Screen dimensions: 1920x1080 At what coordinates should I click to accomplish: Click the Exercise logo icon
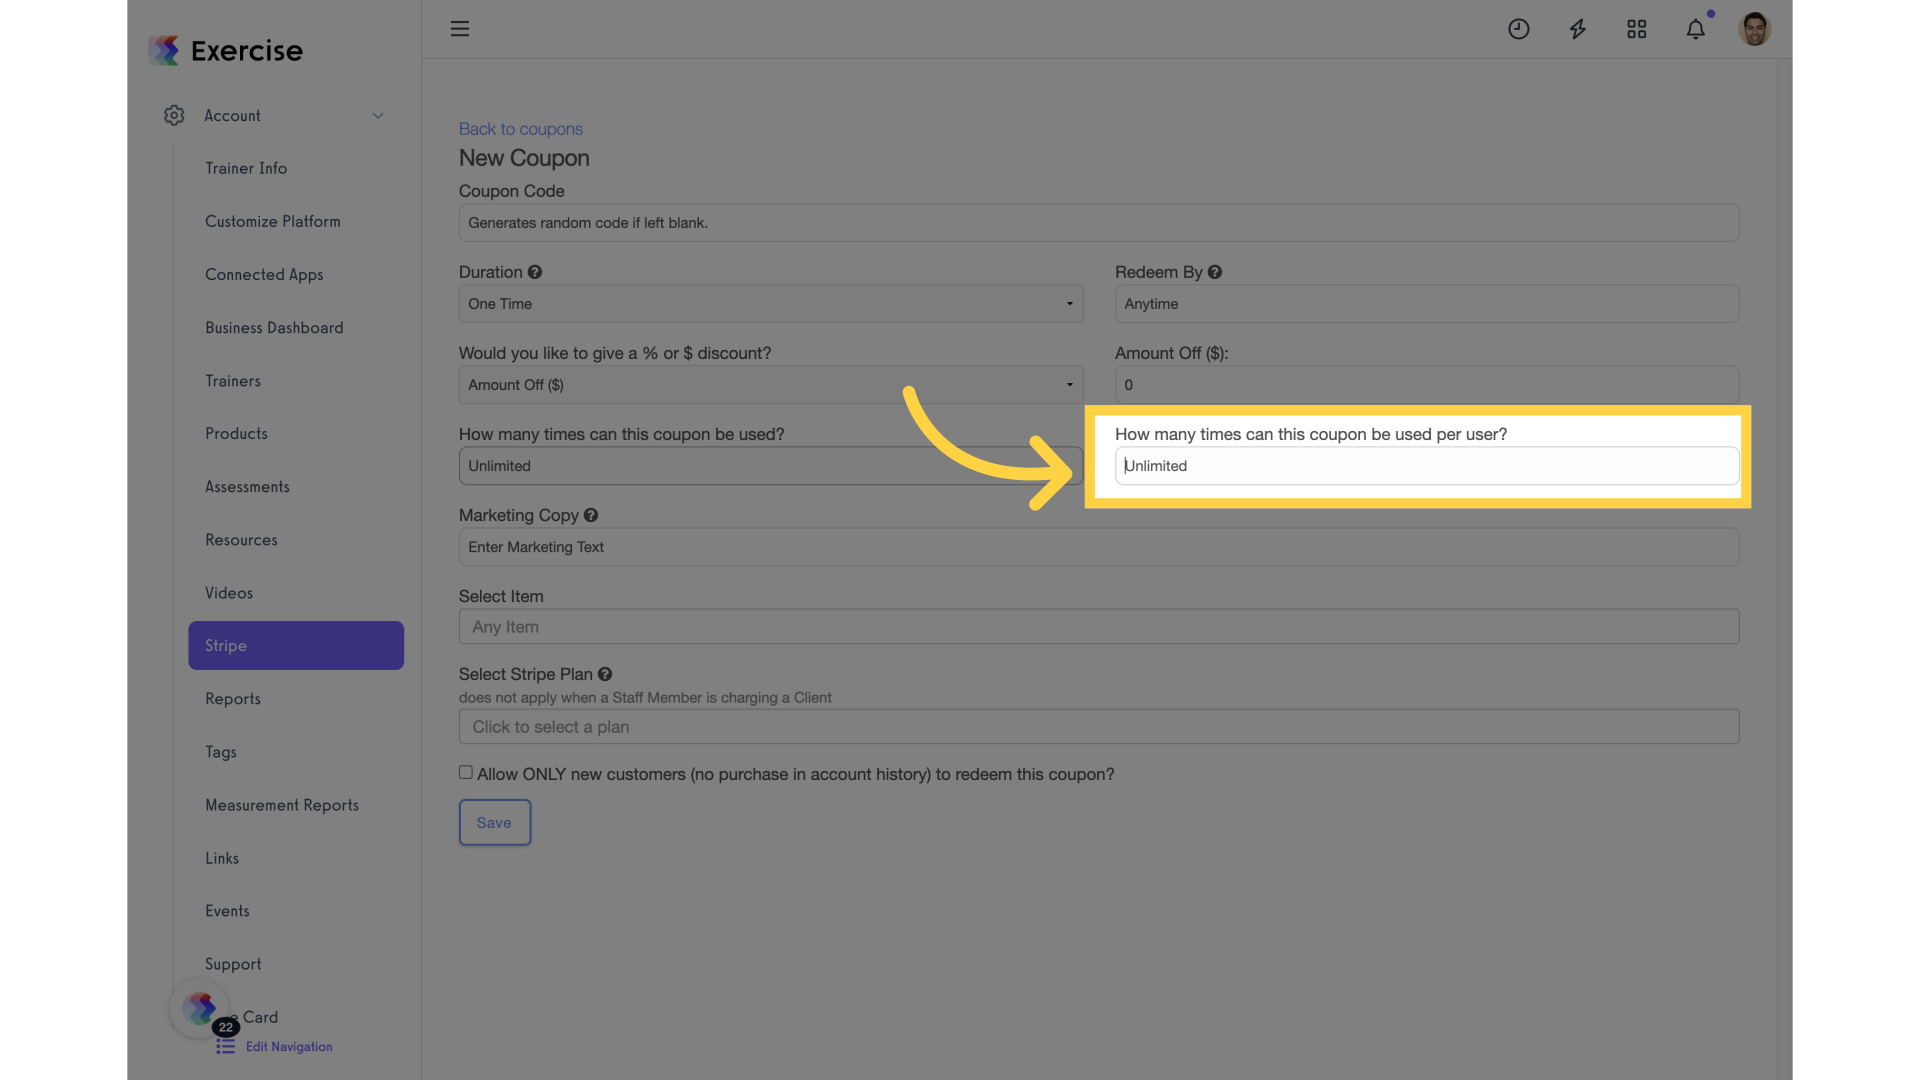pyautogui.click(x=164, y=50)
